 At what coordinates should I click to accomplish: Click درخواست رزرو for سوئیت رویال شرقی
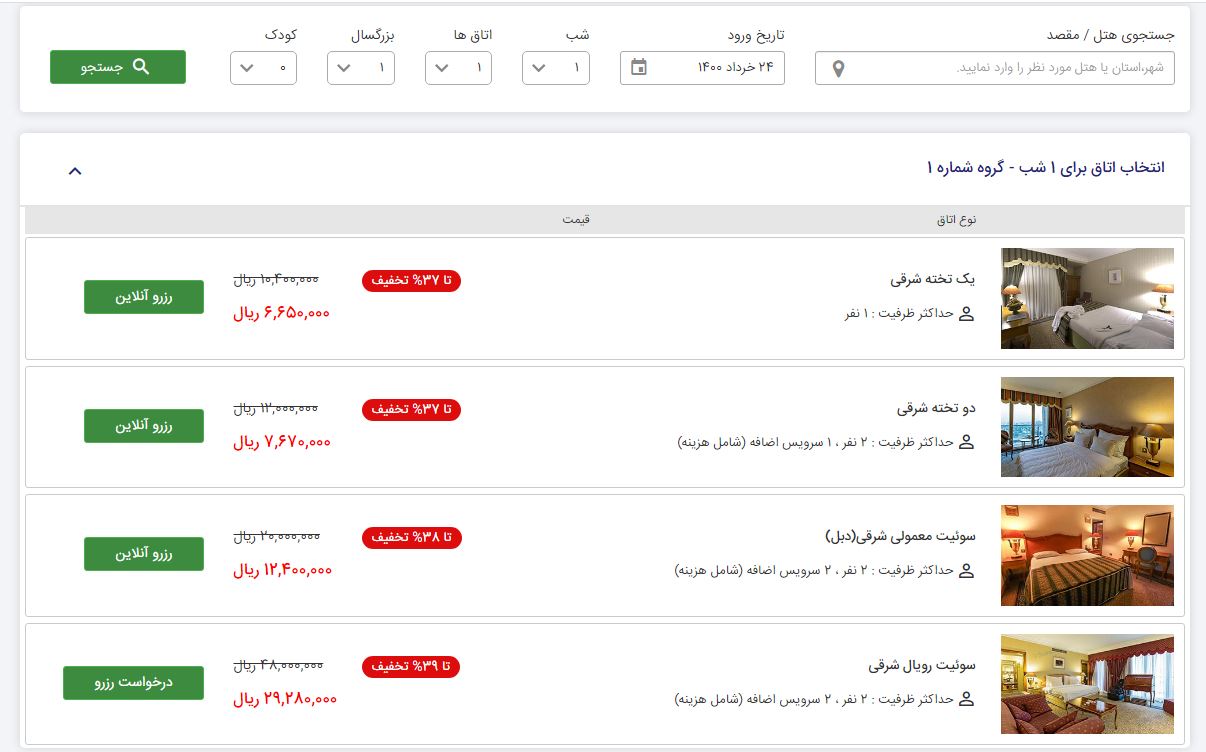(x=133, y=683)
